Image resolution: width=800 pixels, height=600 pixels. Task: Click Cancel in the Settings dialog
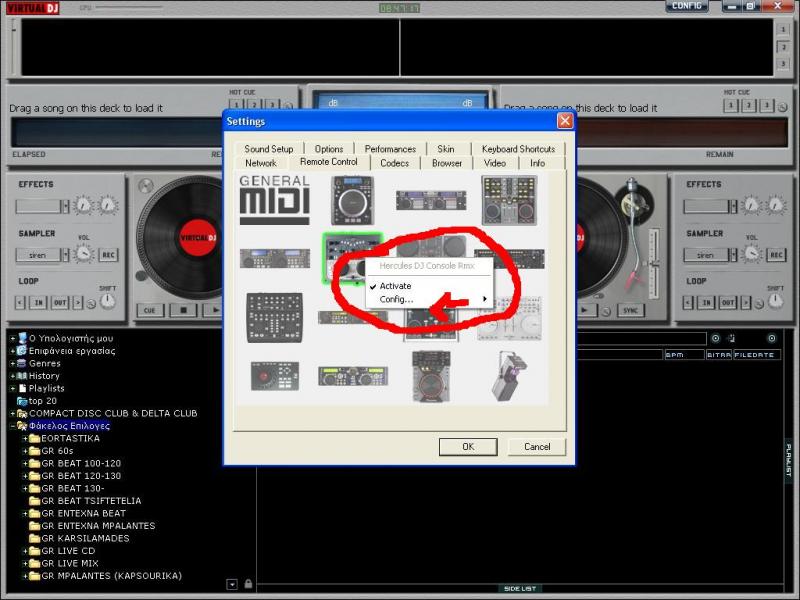pyautogui.click(x=537, y=446)
